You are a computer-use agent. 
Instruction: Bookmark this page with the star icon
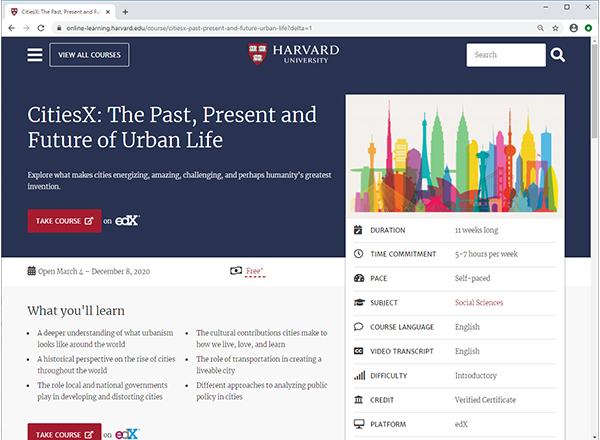(555, 28)
